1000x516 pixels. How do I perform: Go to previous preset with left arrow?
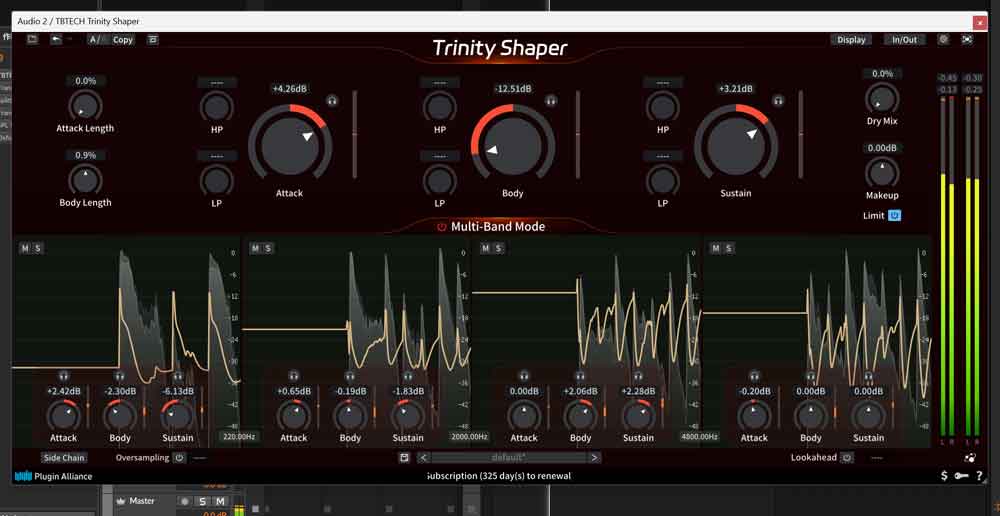[x=424, y=457]
